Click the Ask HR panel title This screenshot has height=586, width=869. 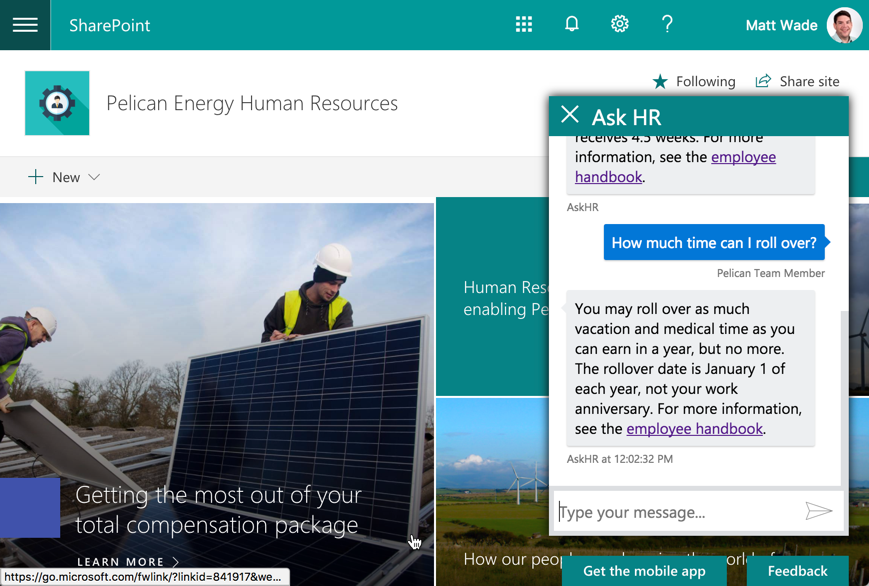[x=626, y=118]
